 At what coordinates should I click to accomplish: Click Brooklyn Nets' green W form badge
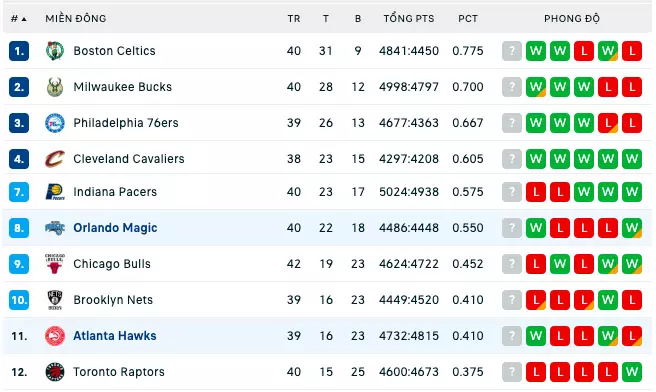(x=608, y=300)
